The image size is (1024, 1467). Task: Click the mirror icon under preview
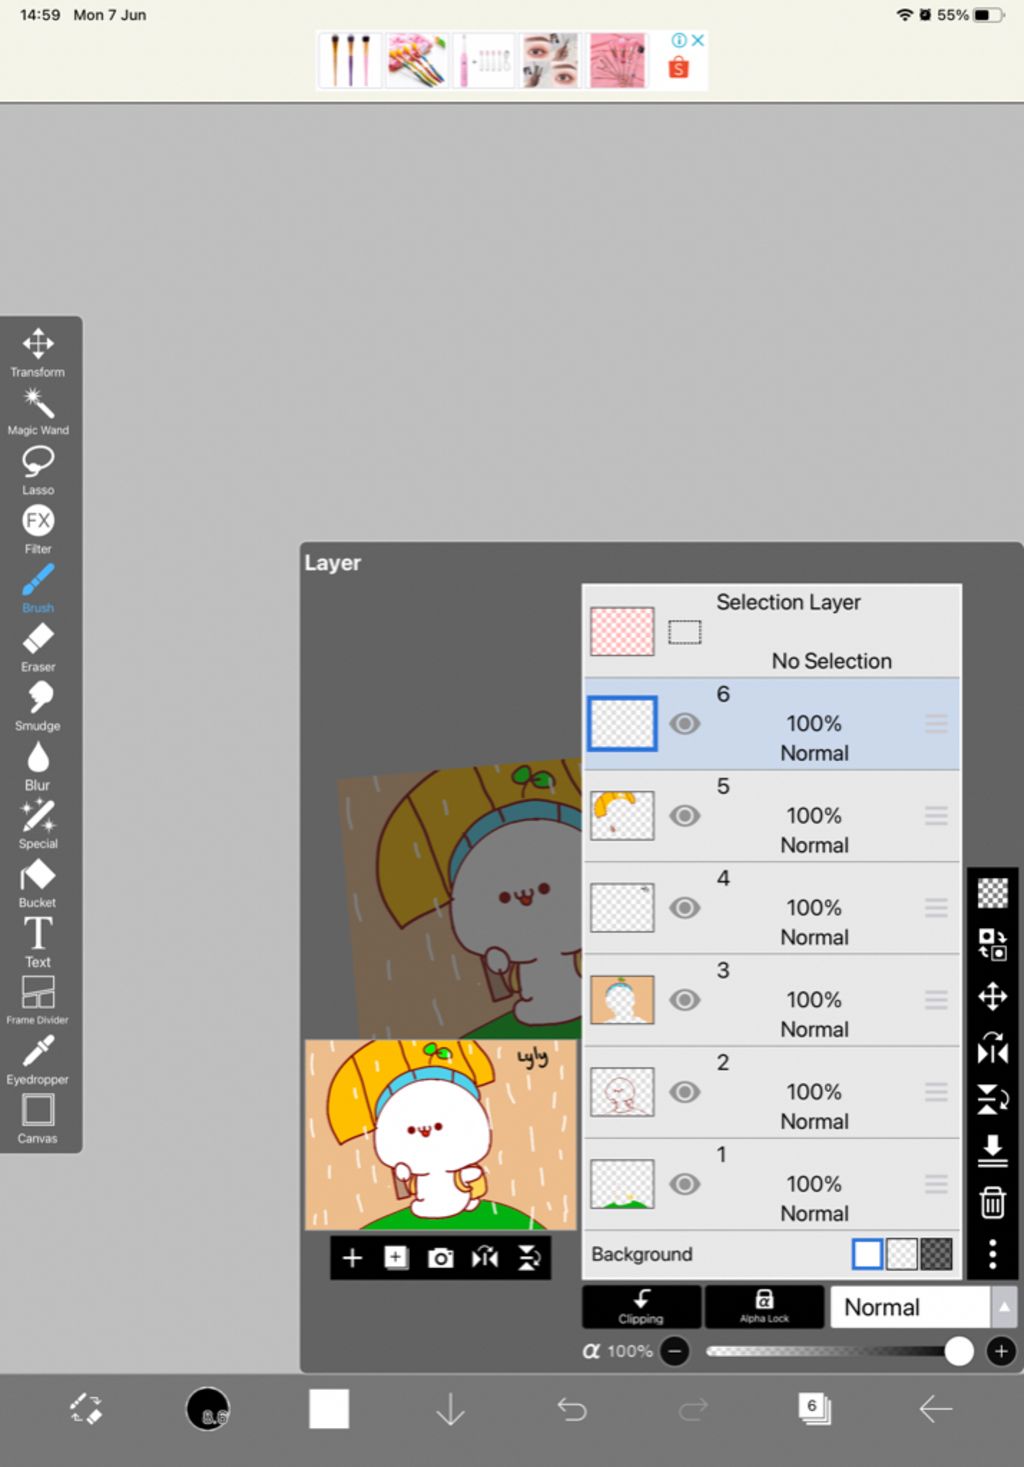click(x=485, y=1258)
